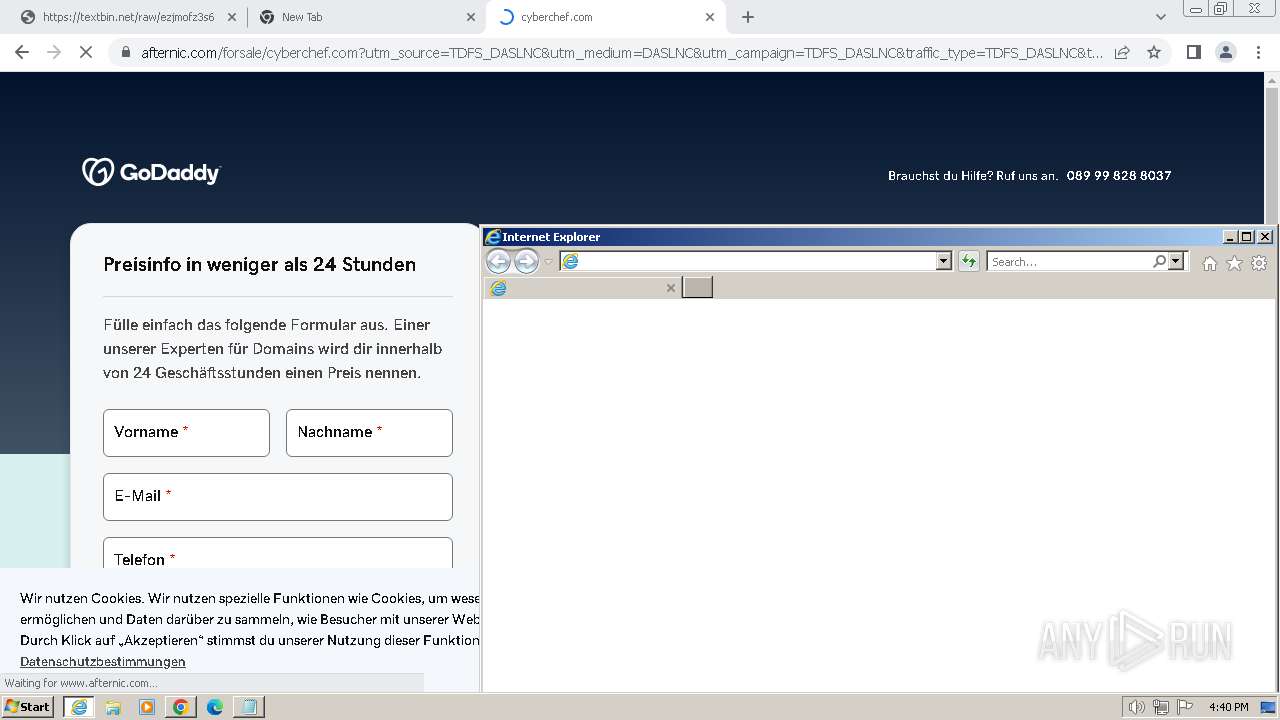Open Internet Explorer favorites star
1280x720 pixels.
point(1234,263)
